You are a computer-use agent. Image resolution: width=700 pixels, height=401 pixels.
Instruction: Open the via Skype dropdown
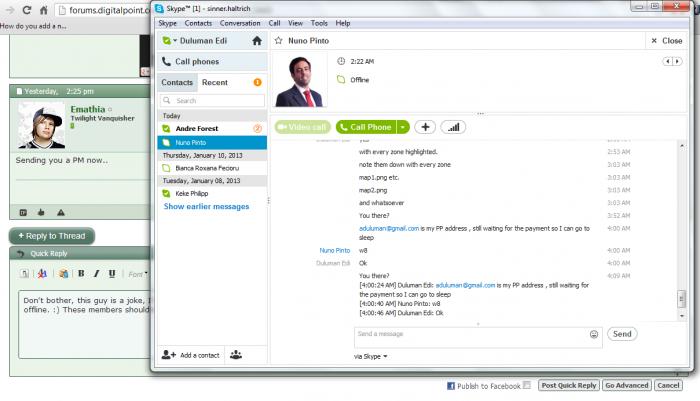(371, 356)
